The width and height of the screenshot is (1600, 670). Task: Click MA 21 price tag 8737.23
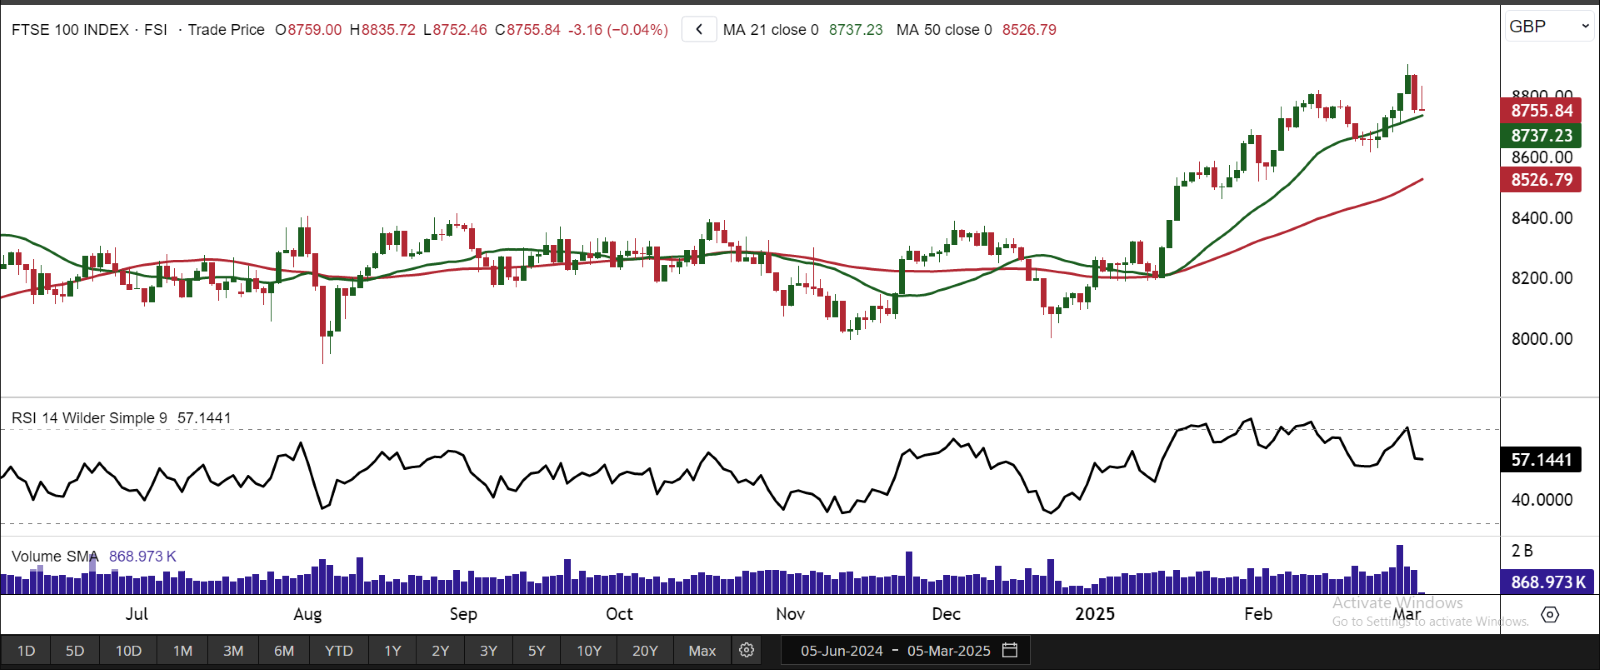1541,135
